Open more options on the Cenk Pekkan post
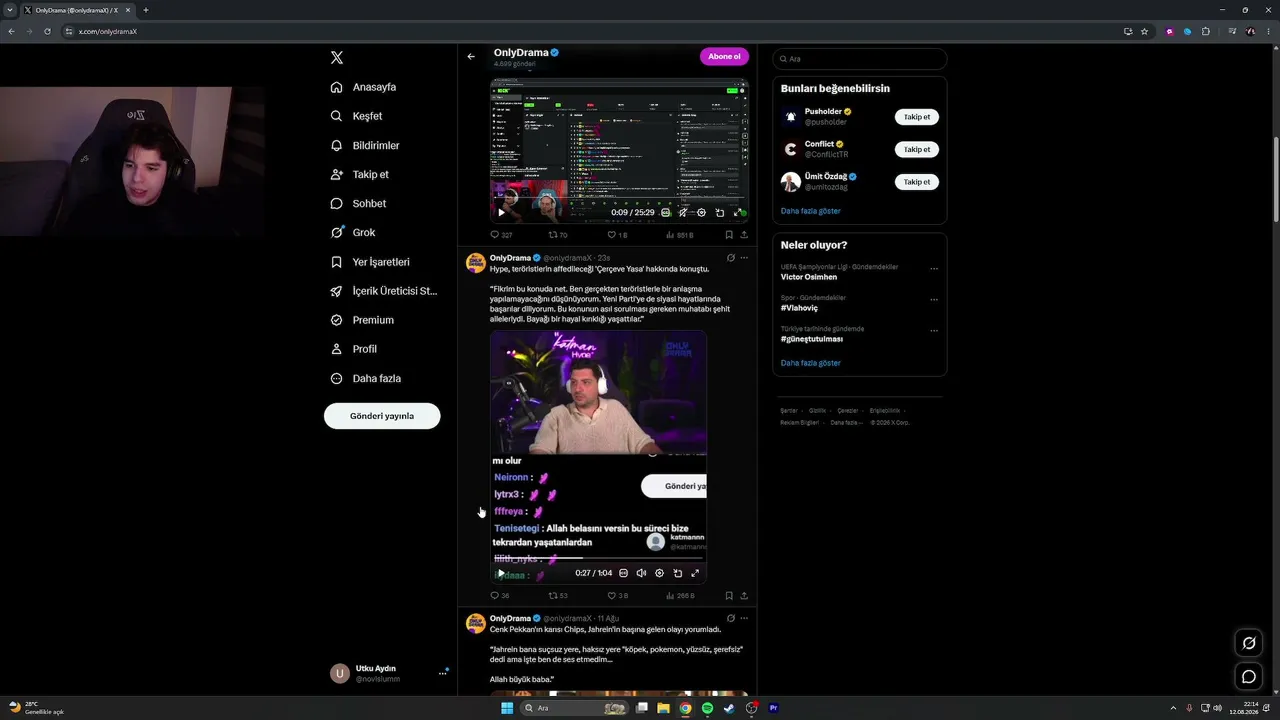Screen dimensions: 1280x720 click(x=744, y=619)
